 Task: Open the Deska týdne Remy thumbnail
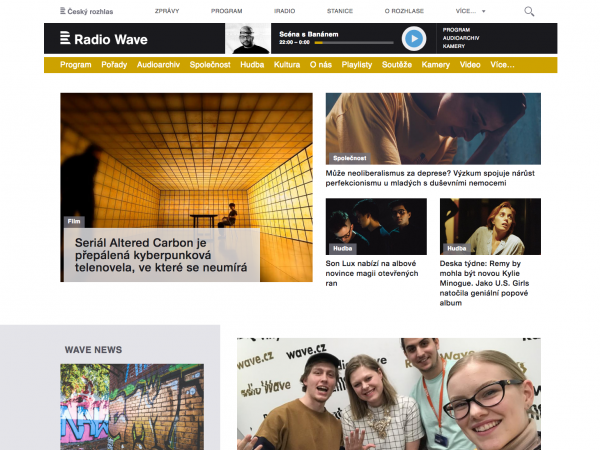(x=490, y=227)
